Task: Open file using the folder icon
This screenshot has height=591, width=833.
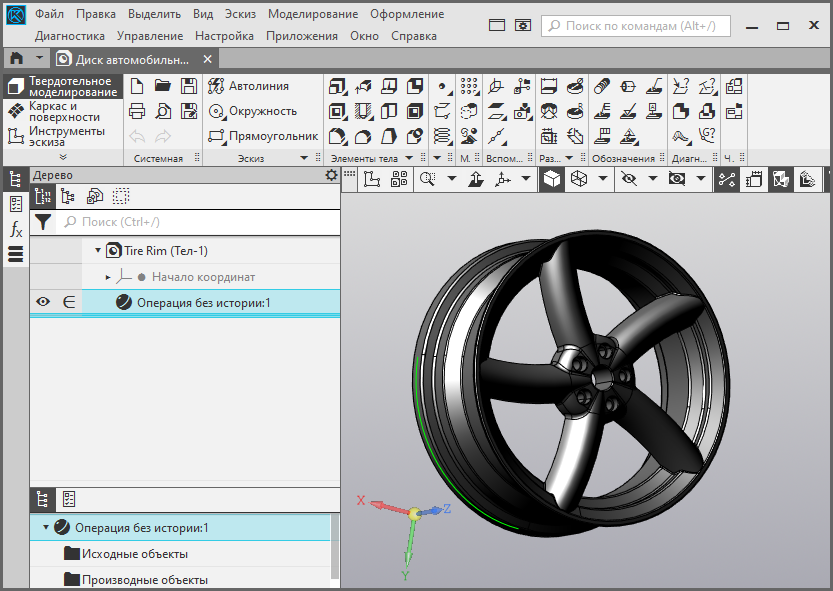Action: coord(162,86)
